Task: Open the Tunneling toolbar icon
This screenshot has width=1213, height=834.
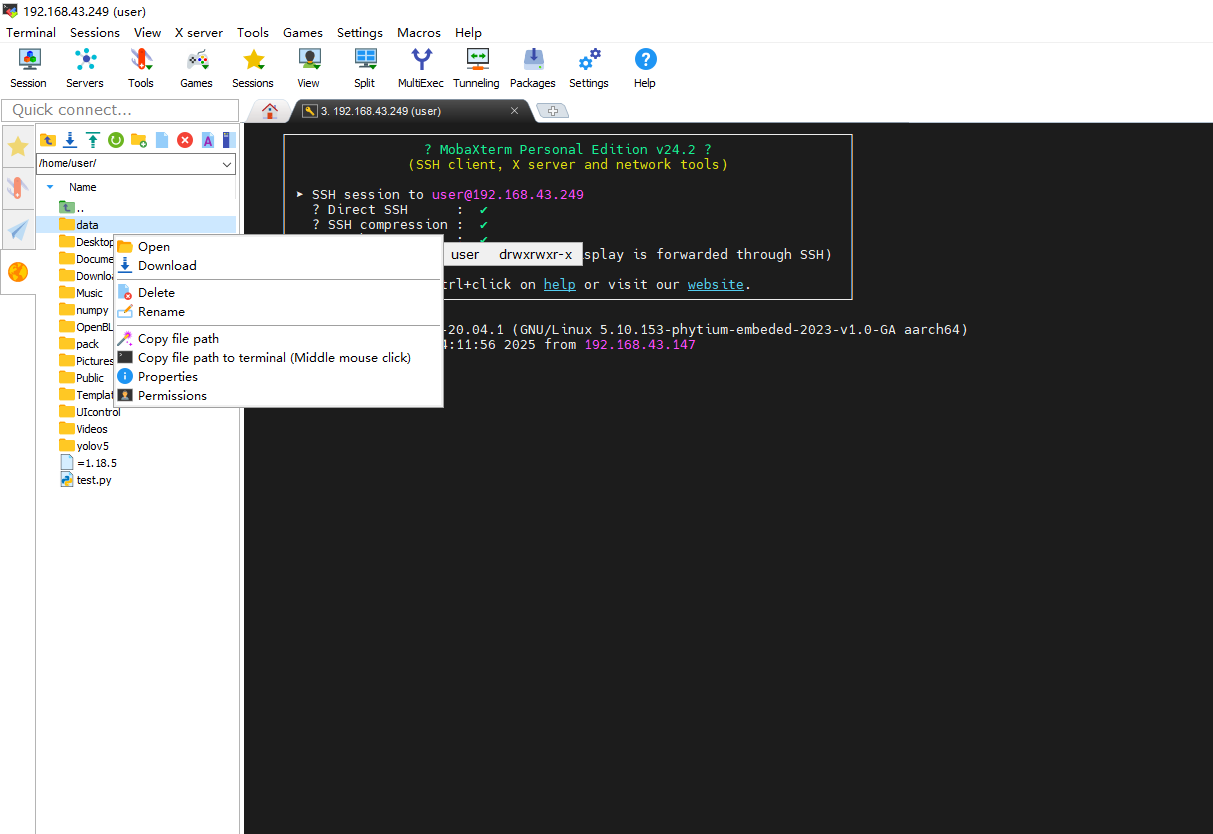Action: [x=477, y=68]
